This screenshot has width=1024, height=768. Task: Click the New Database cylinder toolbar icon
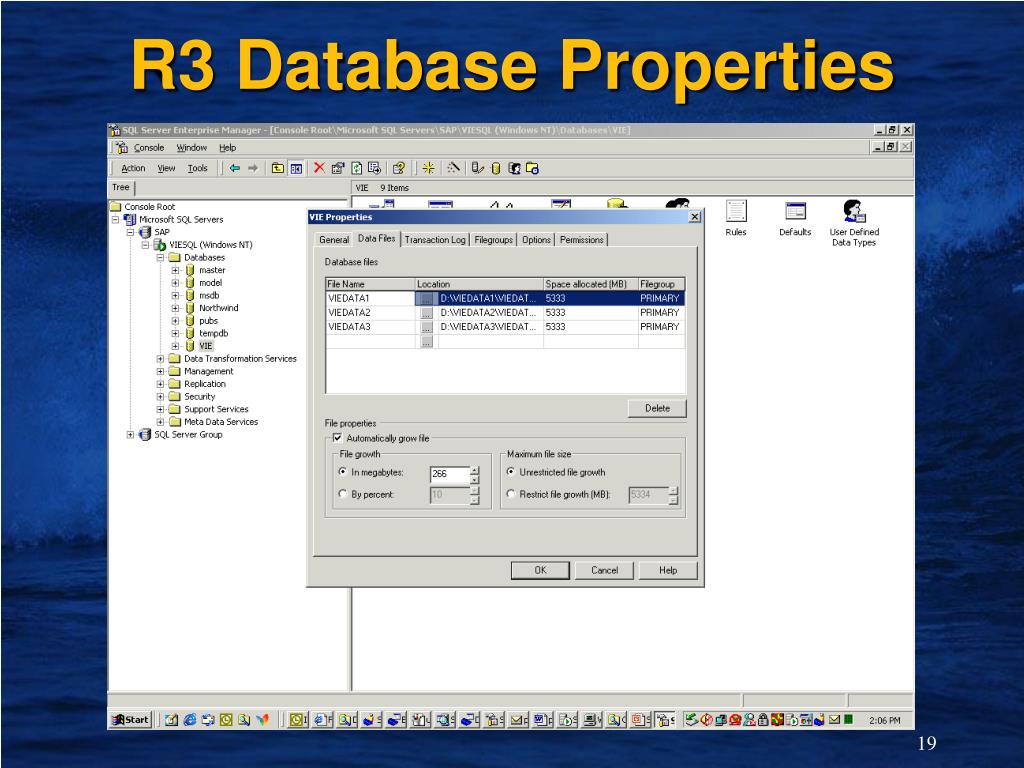coord(496,168)
